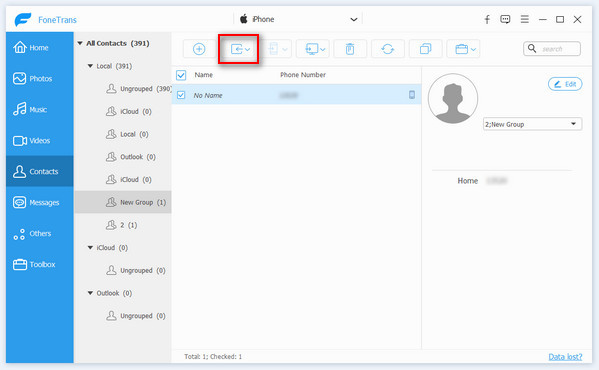Go to Home in the sidebar
Image resolution: width=599 pixels, height=370 pixels.
39,48
